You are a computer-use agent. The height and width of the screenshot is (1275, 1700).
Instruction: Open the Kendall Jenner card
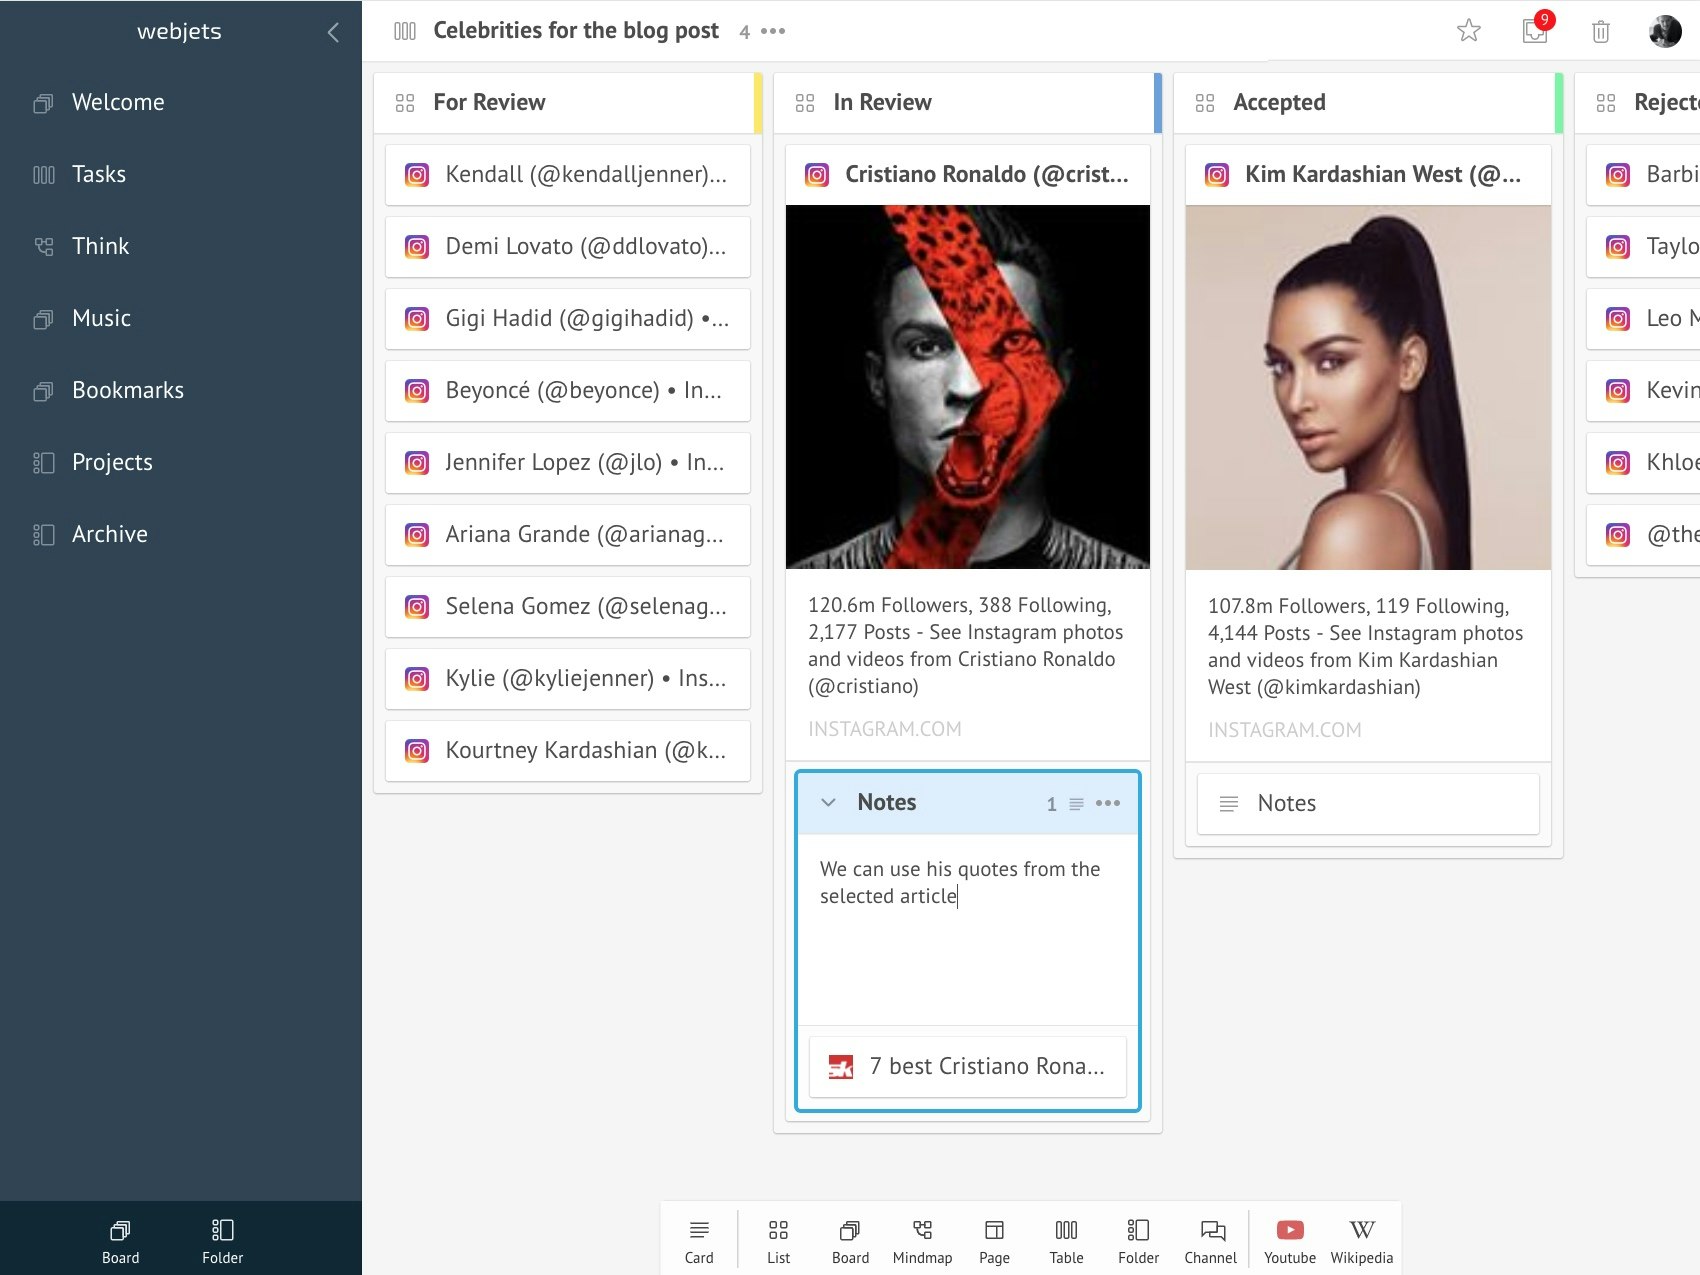click(x=568, y=175)
